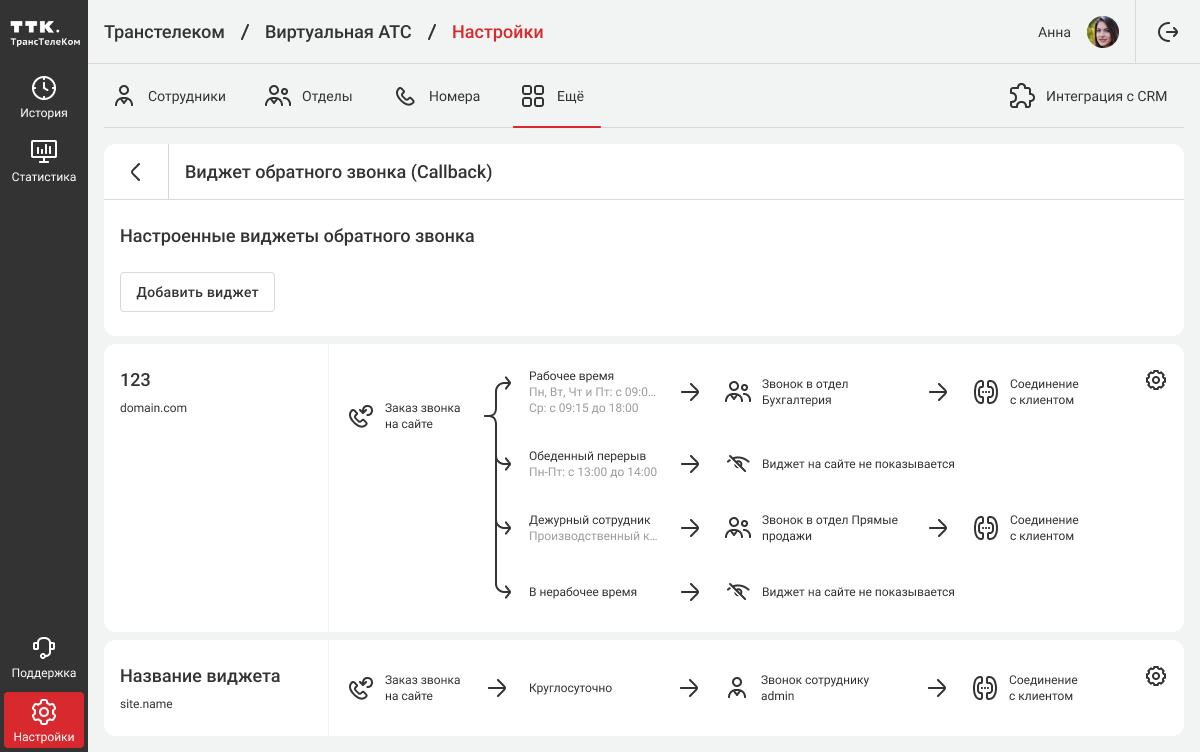Open the Номера tab
The image size is (1200, 752).
click(437, 97)
